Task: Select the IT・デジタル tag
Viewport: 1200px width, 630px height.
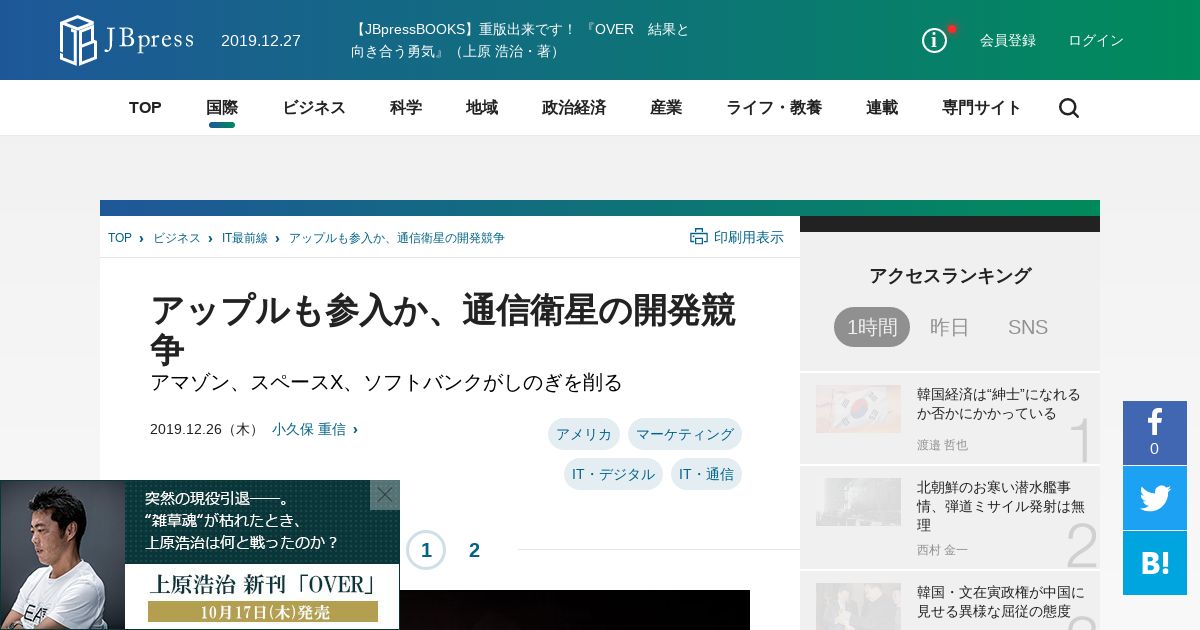Action: [613, 474]
